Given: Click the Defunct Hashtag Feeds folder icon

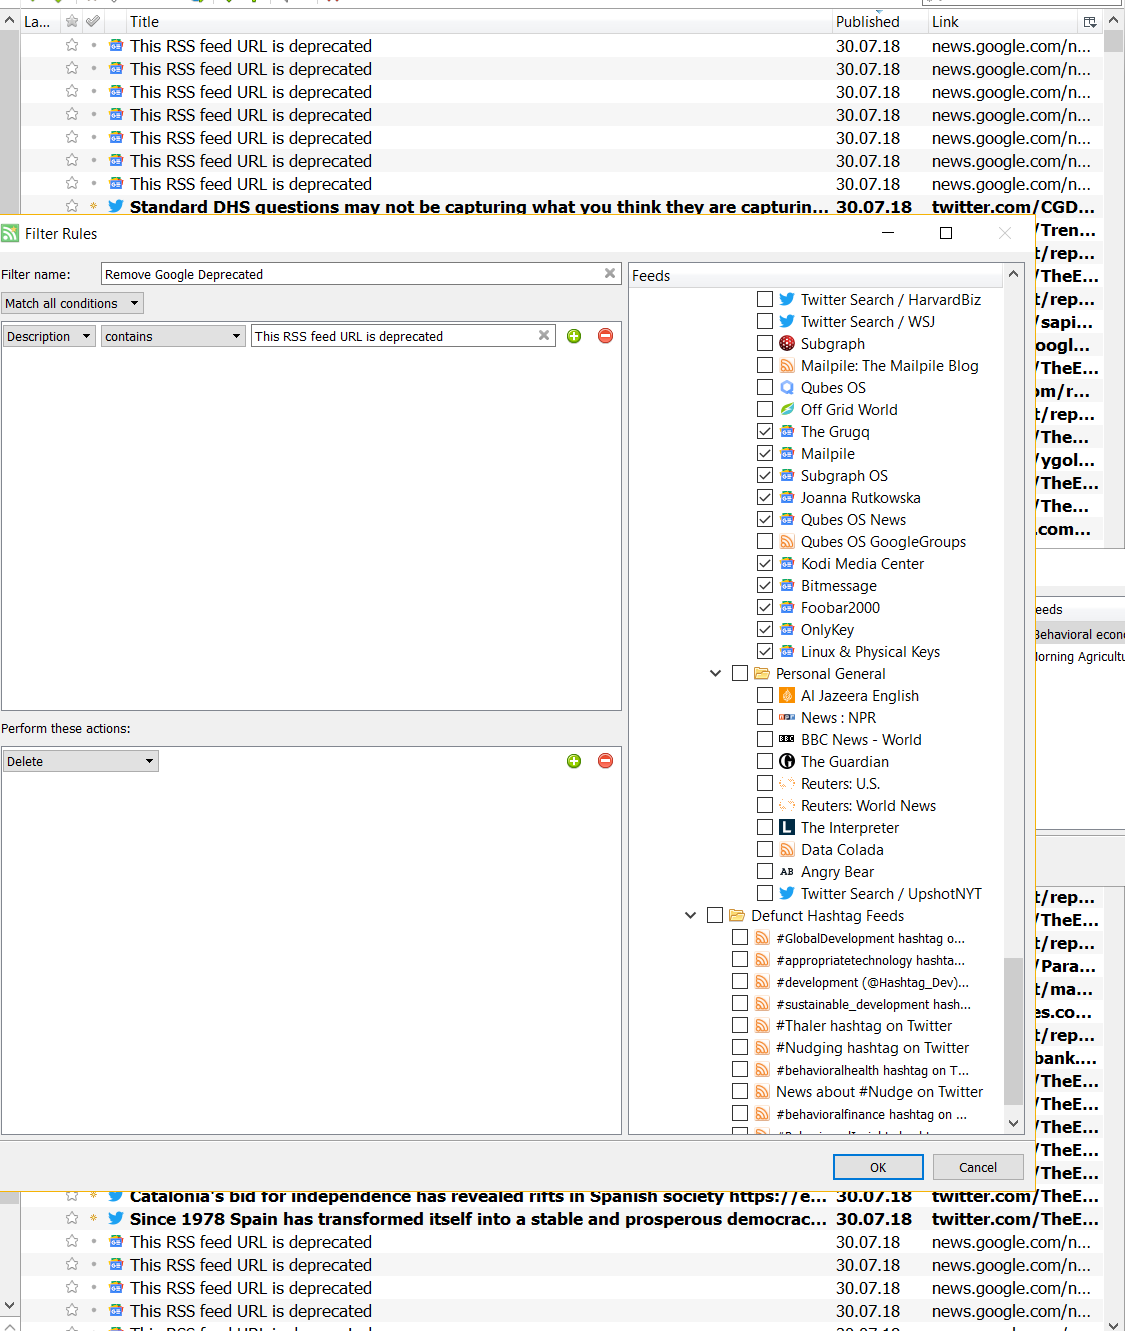Looking at the screenshot, I should pyautogui.click(x=737, y=915).
